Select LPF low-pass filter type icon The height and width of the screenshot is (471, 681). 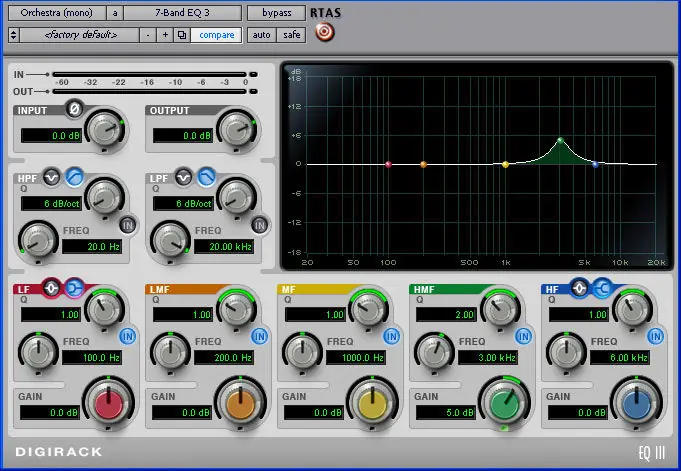click(207, 177)
